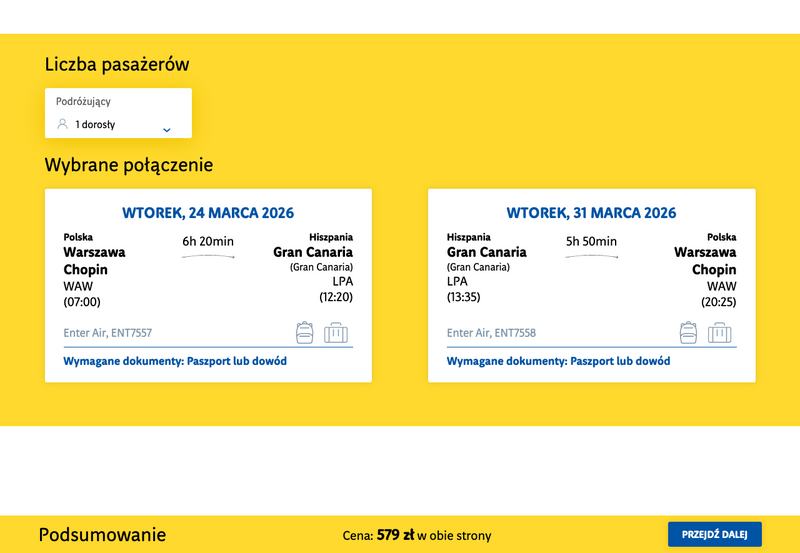Expand the passengers chevron arrow
Image resolution: width=800 pixels, height=553 pixels.
click(x=167, y=129)
